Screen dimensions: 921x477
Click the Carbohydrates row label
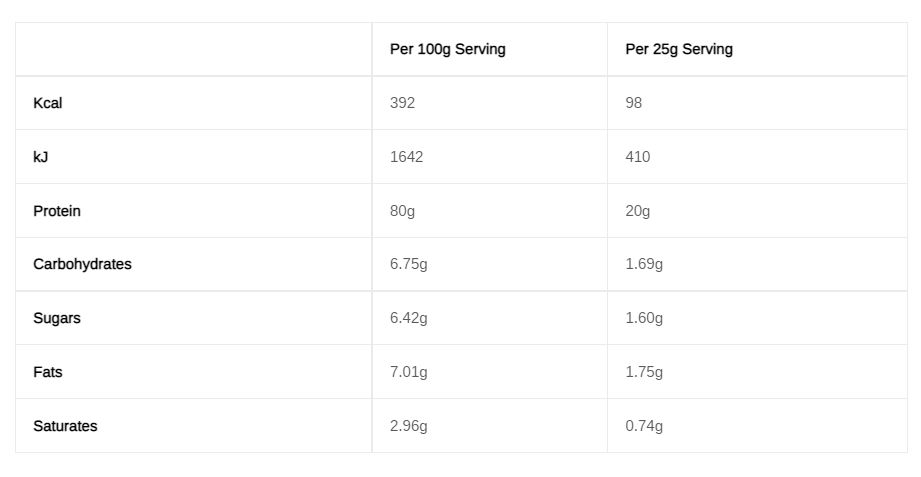tap(82, 264)
